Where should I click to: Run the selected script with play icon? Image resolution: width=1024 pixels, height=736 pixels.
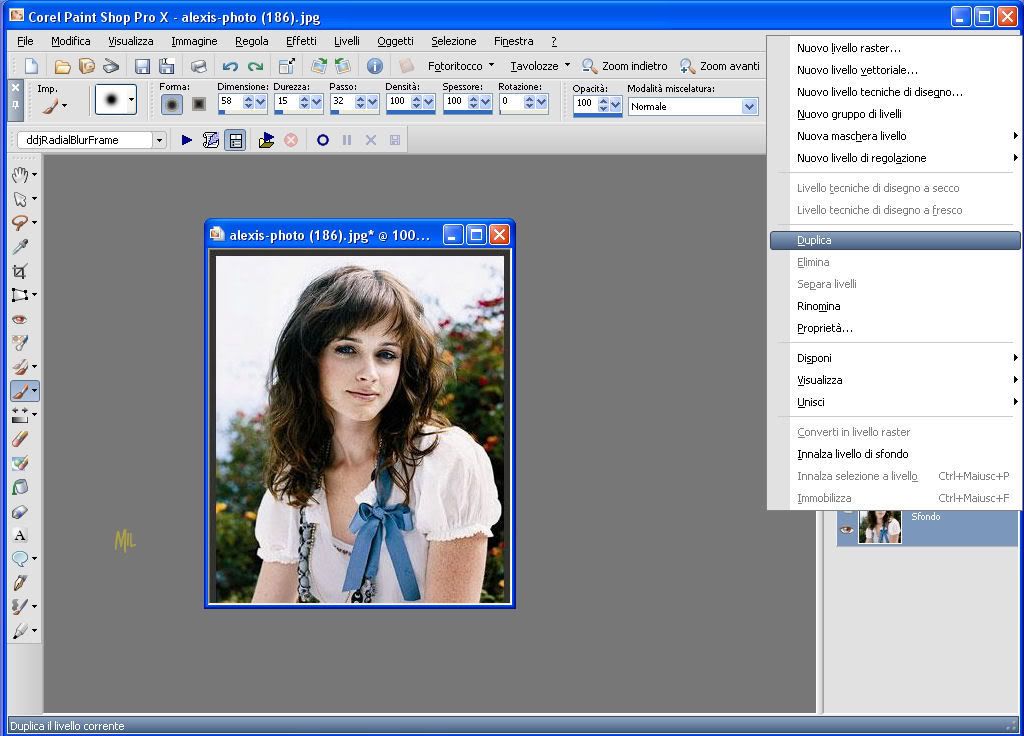click(x=186, y=140)
